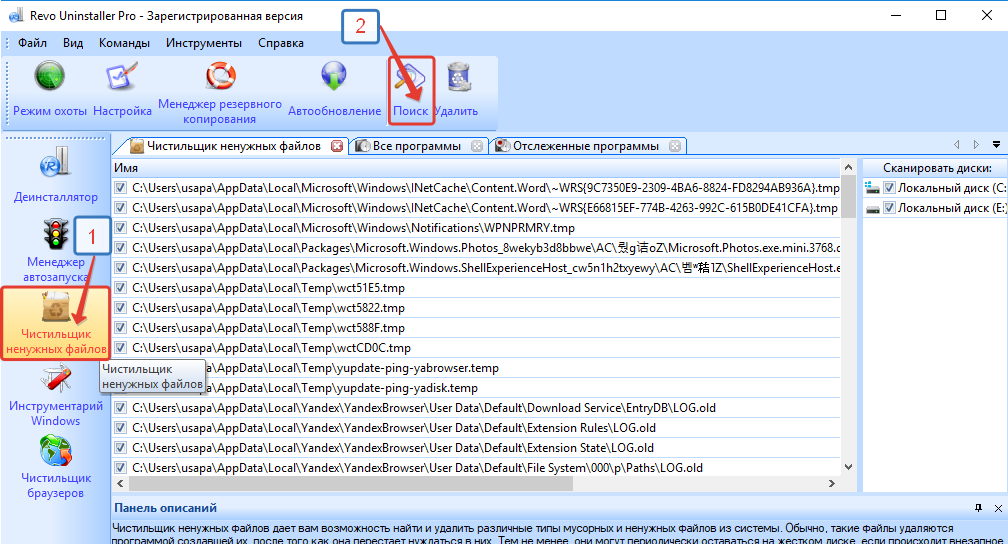The width and height of the screenshot is (1008, 544).
Task: Toggle checkbox for Download Service EntryDB LOG.old
Action: click(x=120, y=408)
